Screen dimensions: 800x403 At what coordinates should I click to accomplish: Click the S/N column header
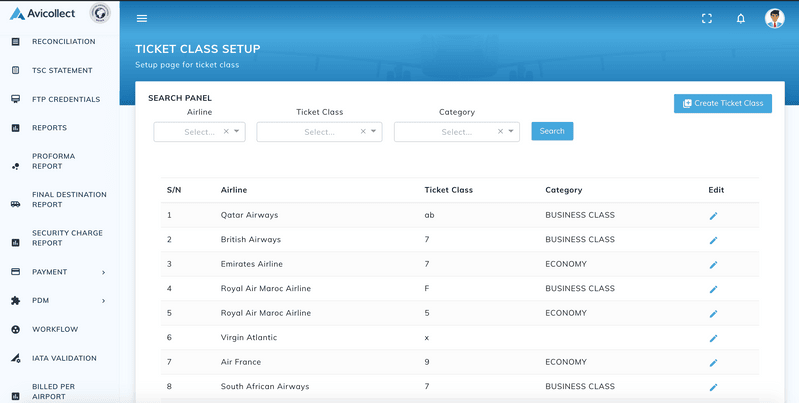coord(173,190)
